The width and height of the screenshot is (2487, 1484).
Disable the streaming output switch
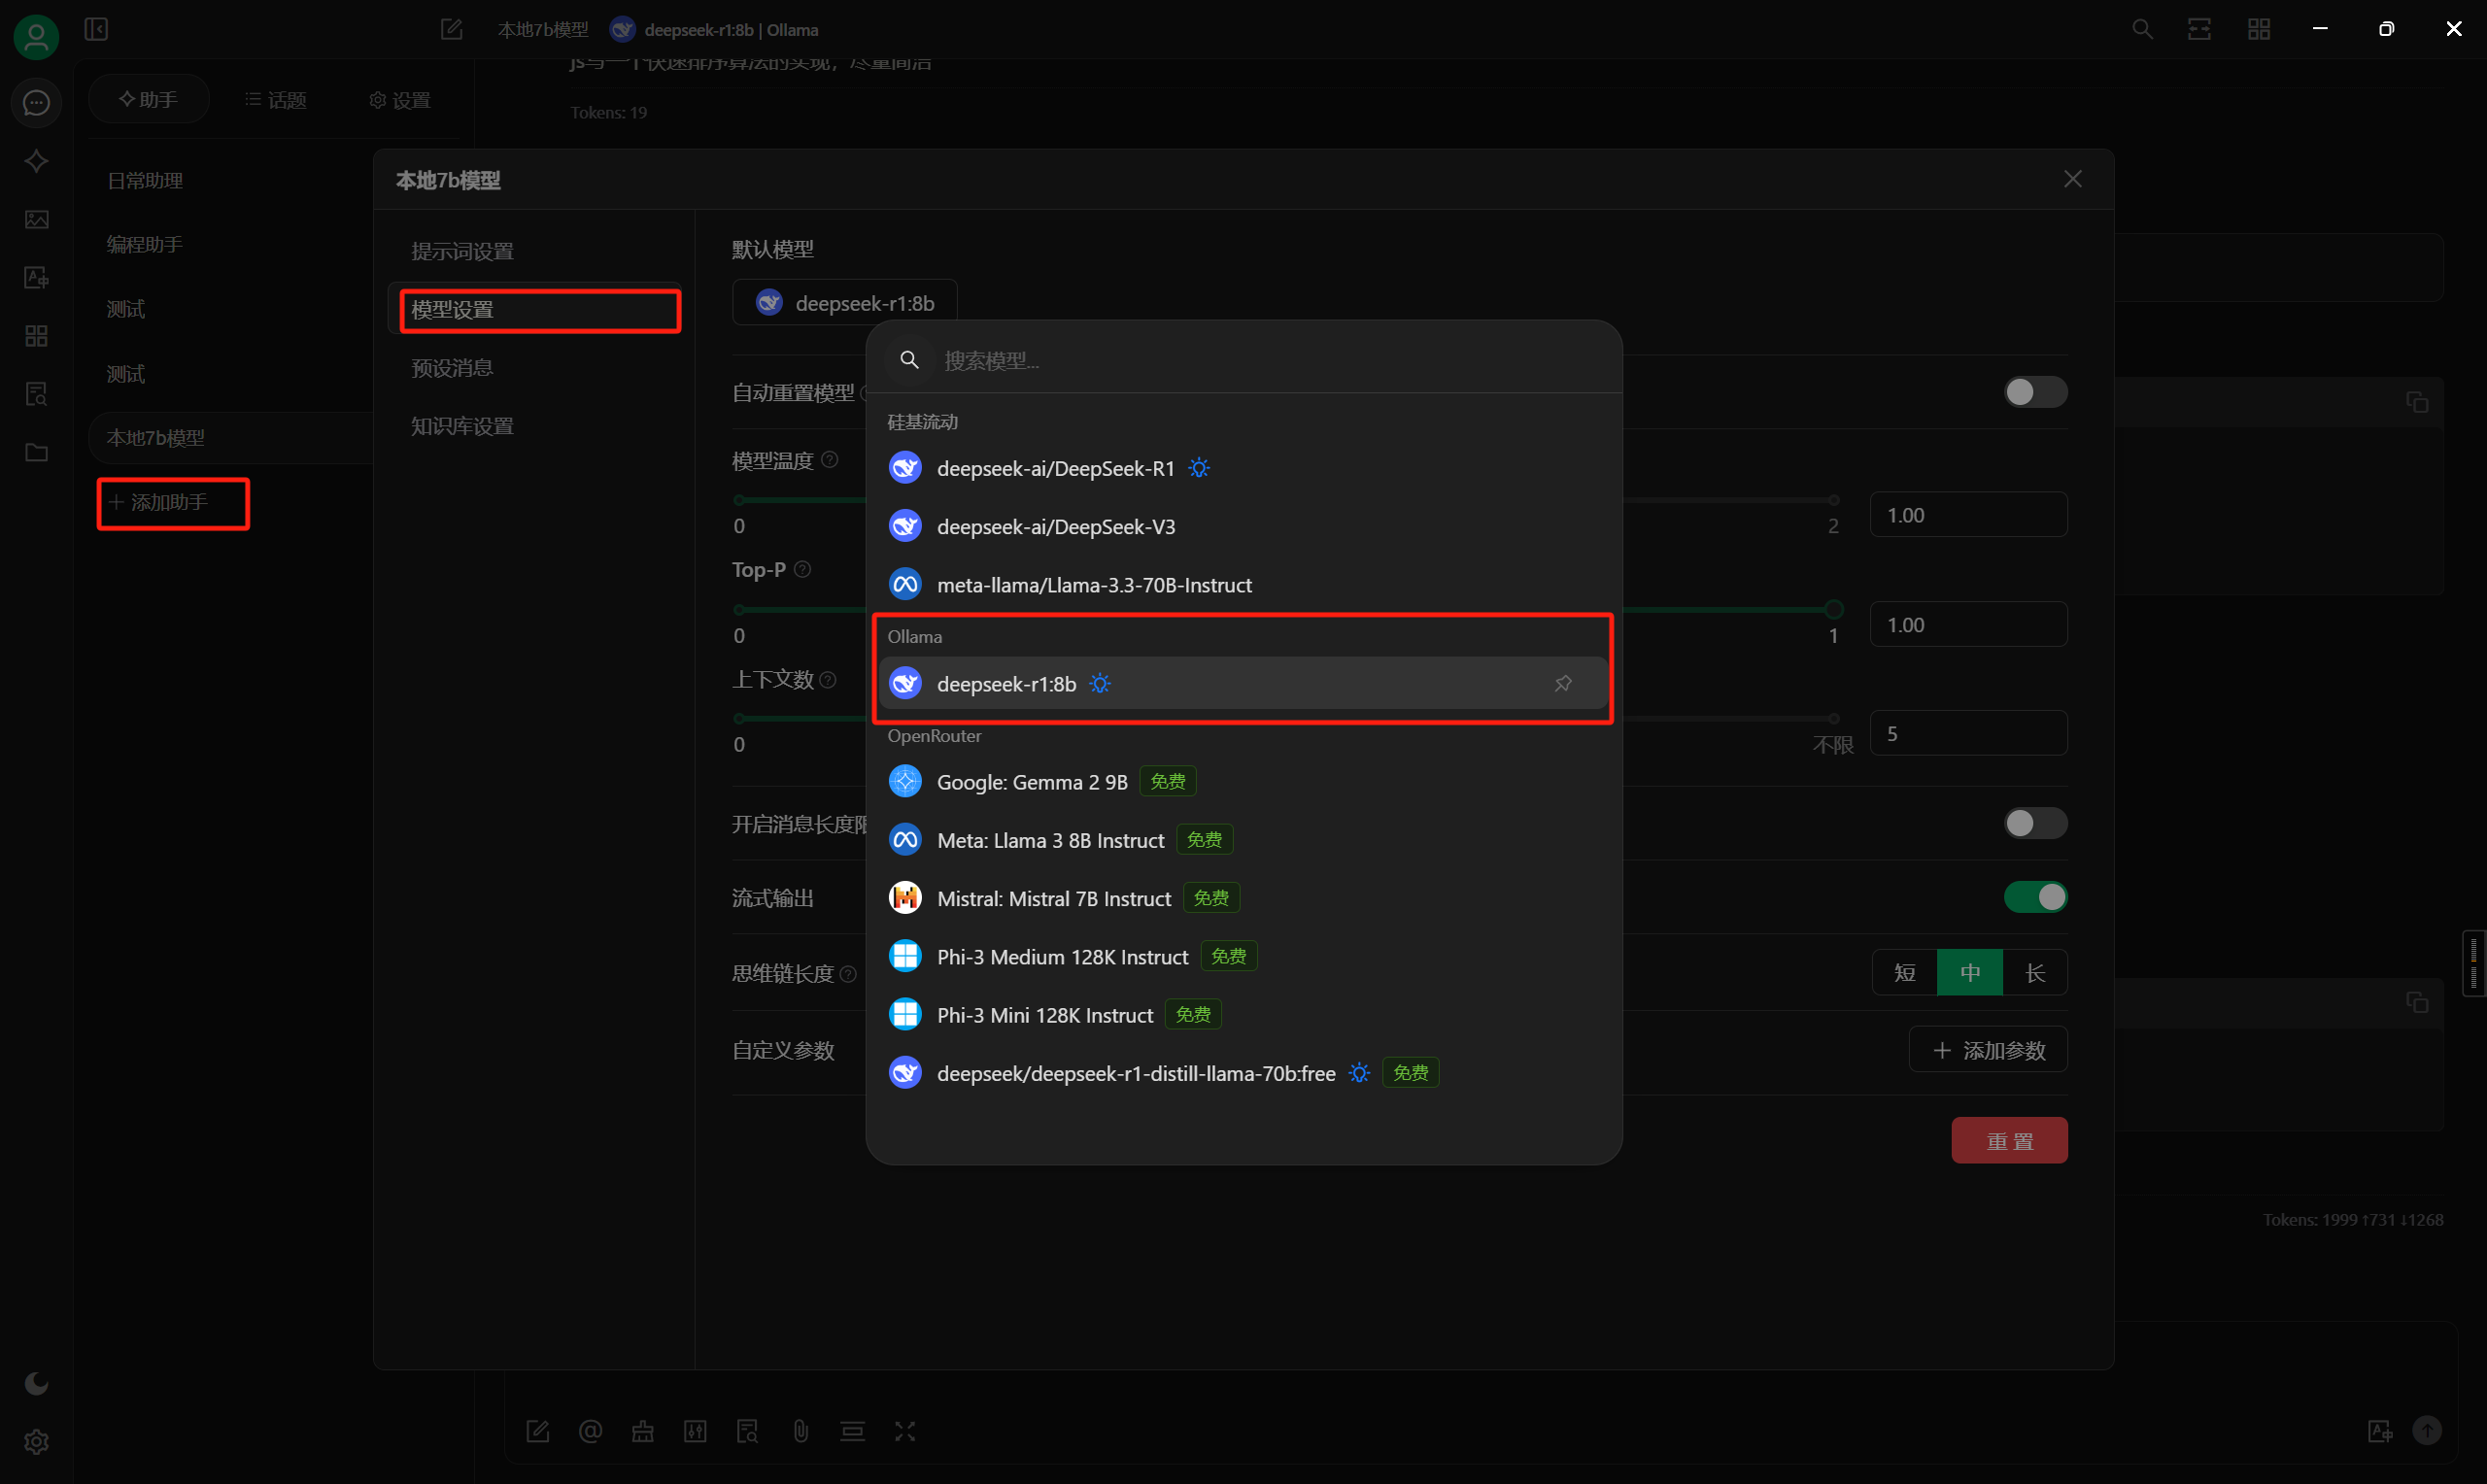2034,897
